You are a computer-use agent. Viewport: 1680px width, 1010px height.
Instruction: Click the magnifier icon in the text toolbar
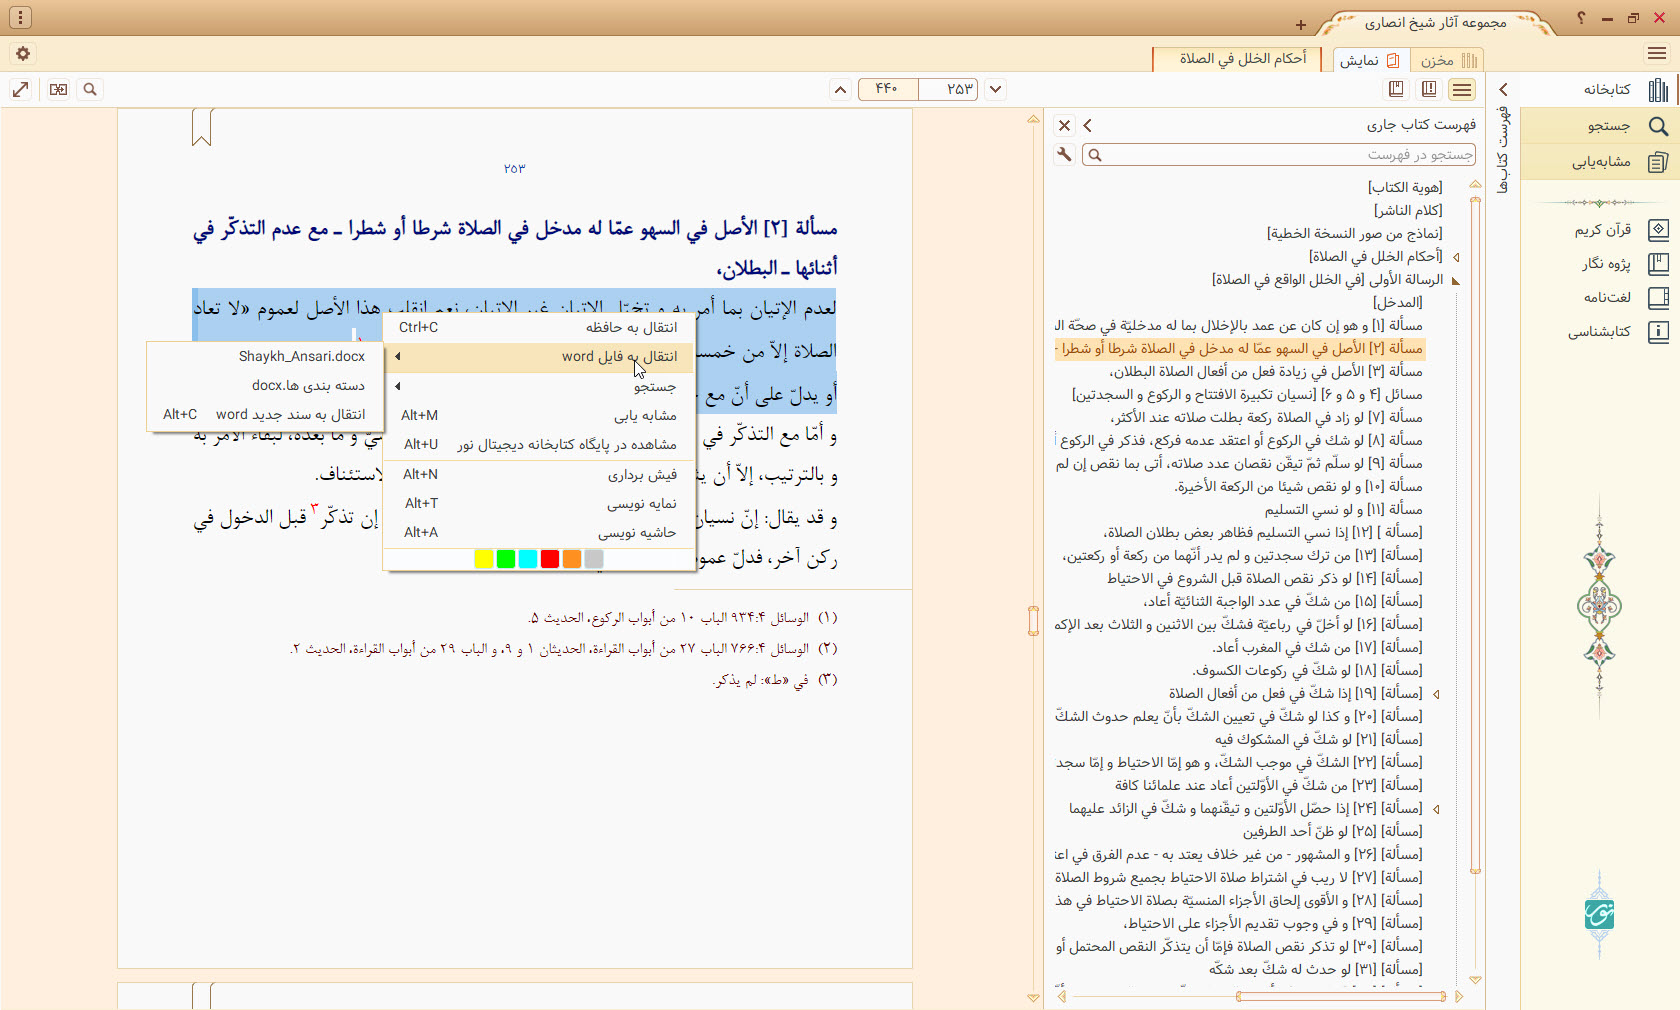coord(90,89)
